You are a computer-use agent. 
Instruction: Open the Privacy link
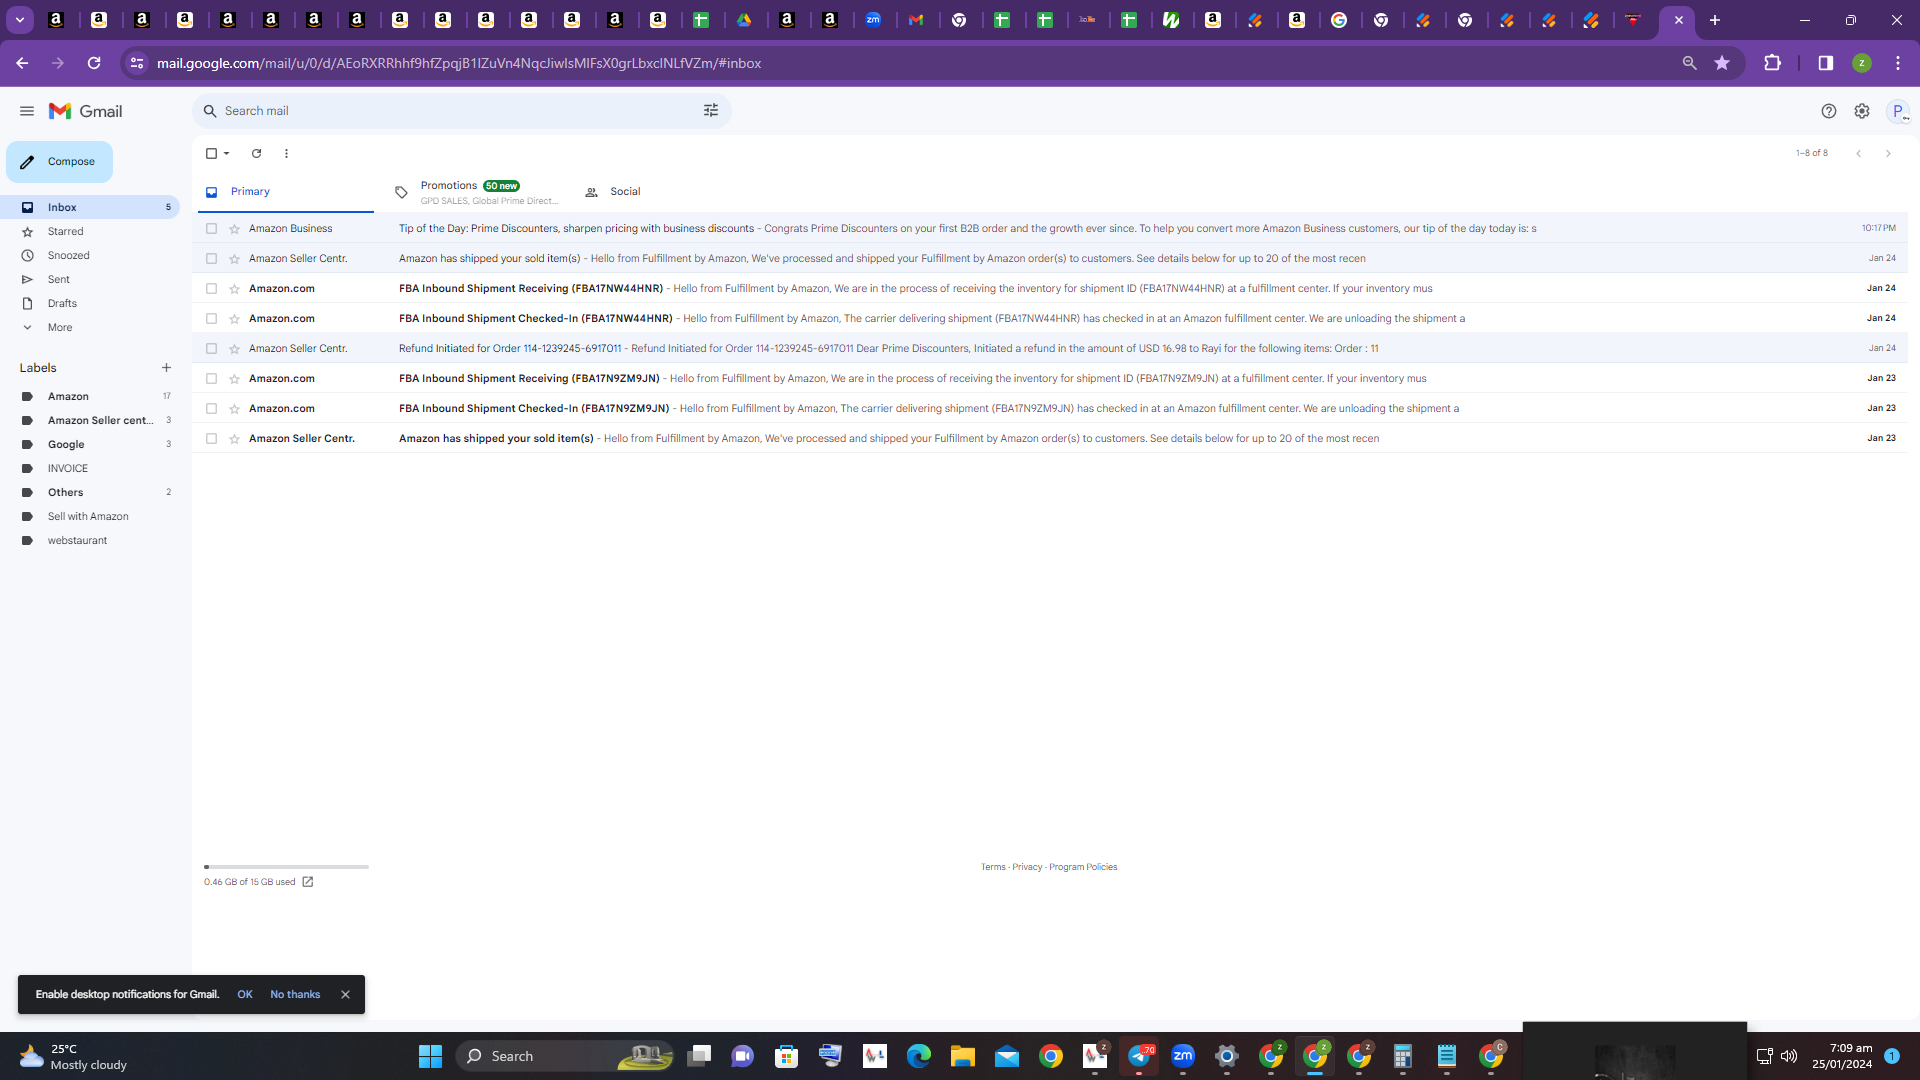tap(1027, 867)
